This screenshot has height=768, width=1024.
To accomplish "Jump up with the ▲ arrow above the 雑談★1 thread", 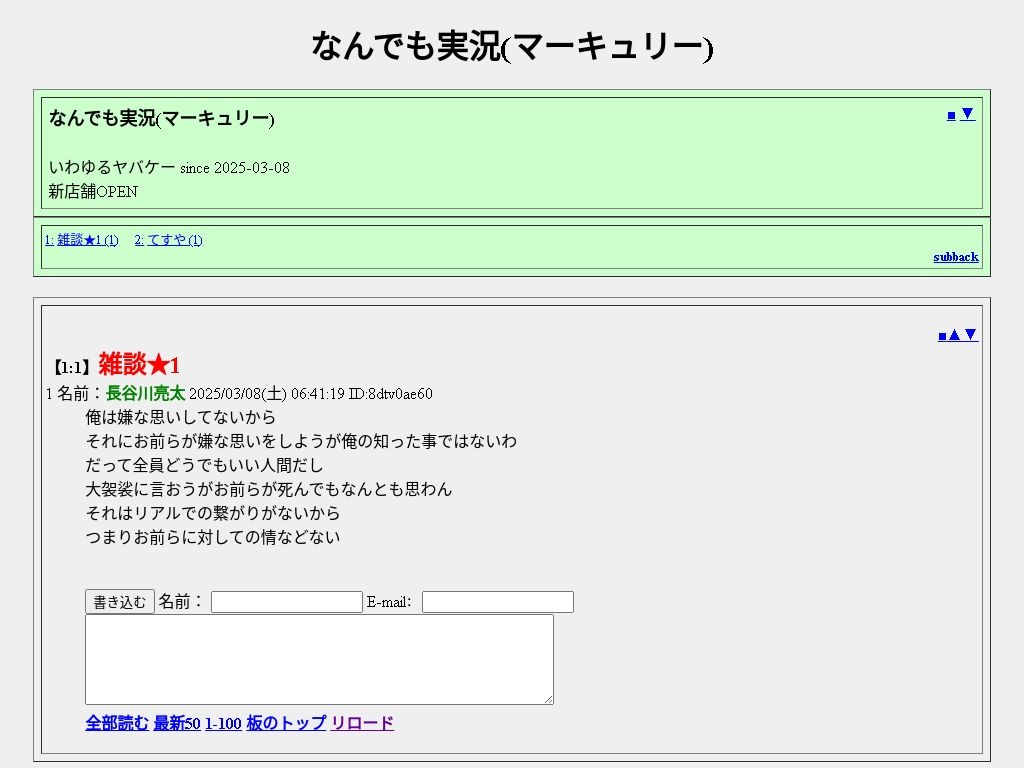I will pyautogui.click(x=954, y=335).
